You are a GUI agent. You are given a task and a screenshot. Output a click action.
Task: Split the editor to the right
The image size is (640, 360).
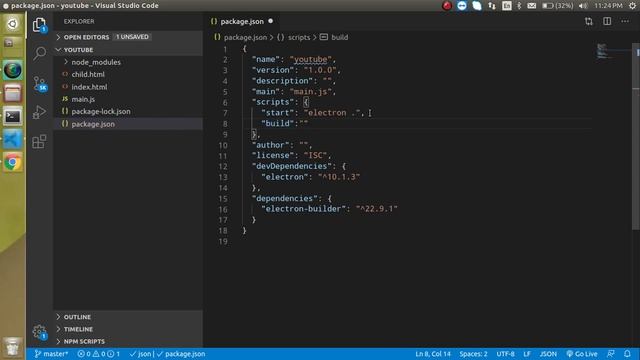pyautogui.click(x=607, y=21)
